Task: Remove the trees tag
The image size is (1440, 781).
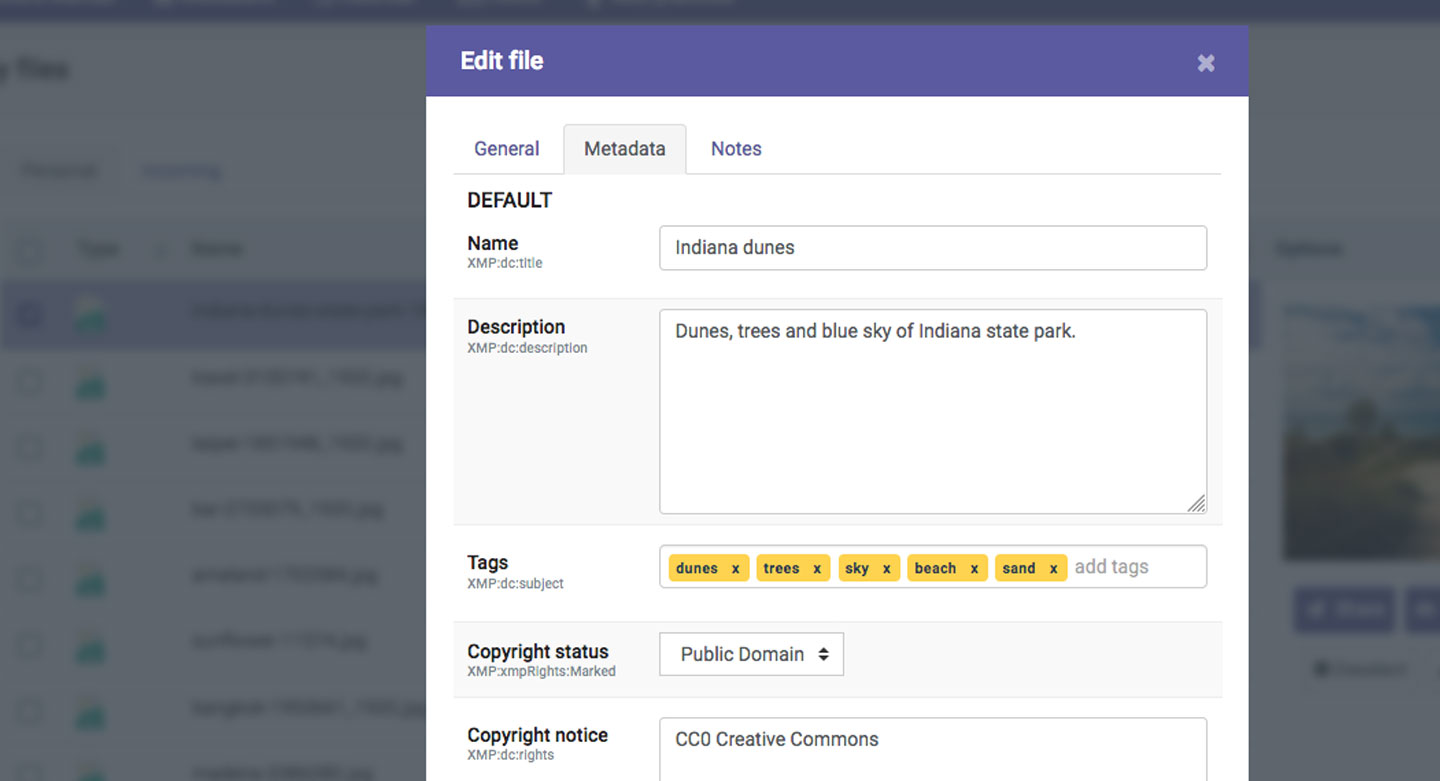Action: [817, 569]
